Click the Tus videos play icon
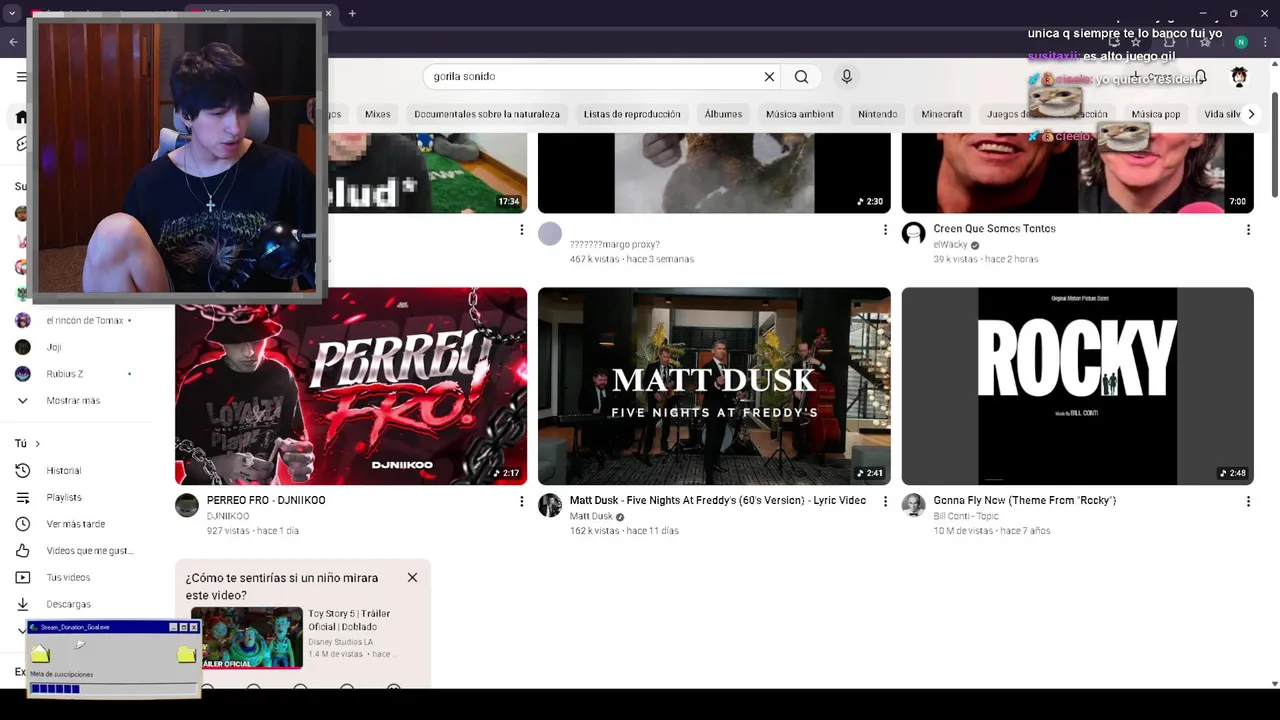This screenshot has height=720, width=1280. click(22, 577)
